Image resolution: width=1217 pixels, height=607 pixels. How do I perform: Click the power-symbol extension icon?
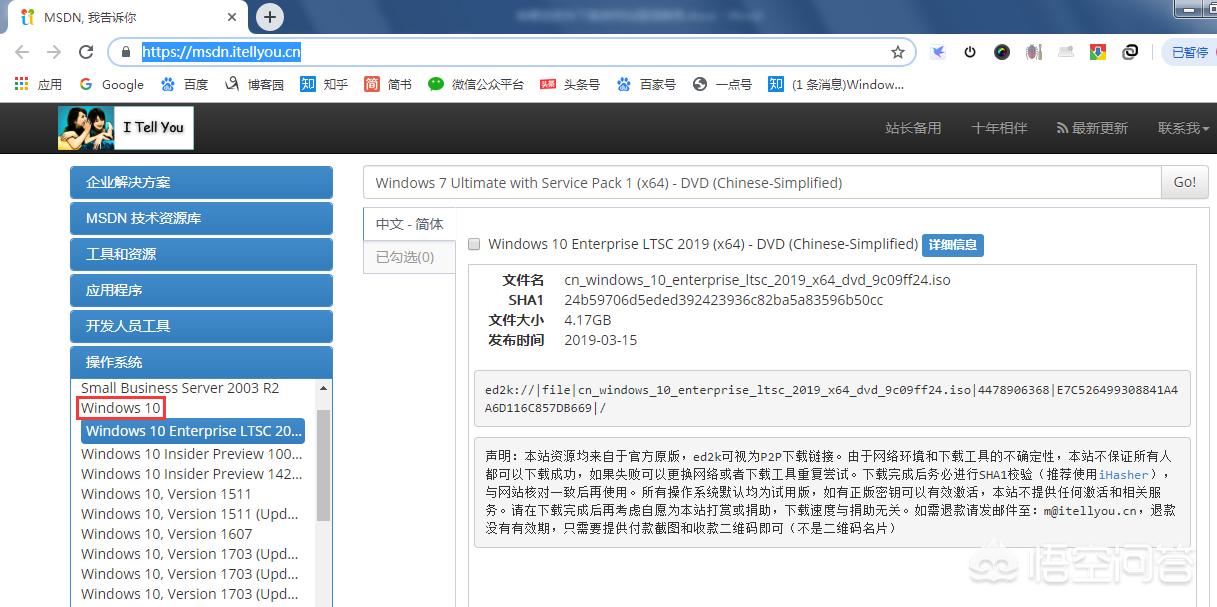click(969, 52)
